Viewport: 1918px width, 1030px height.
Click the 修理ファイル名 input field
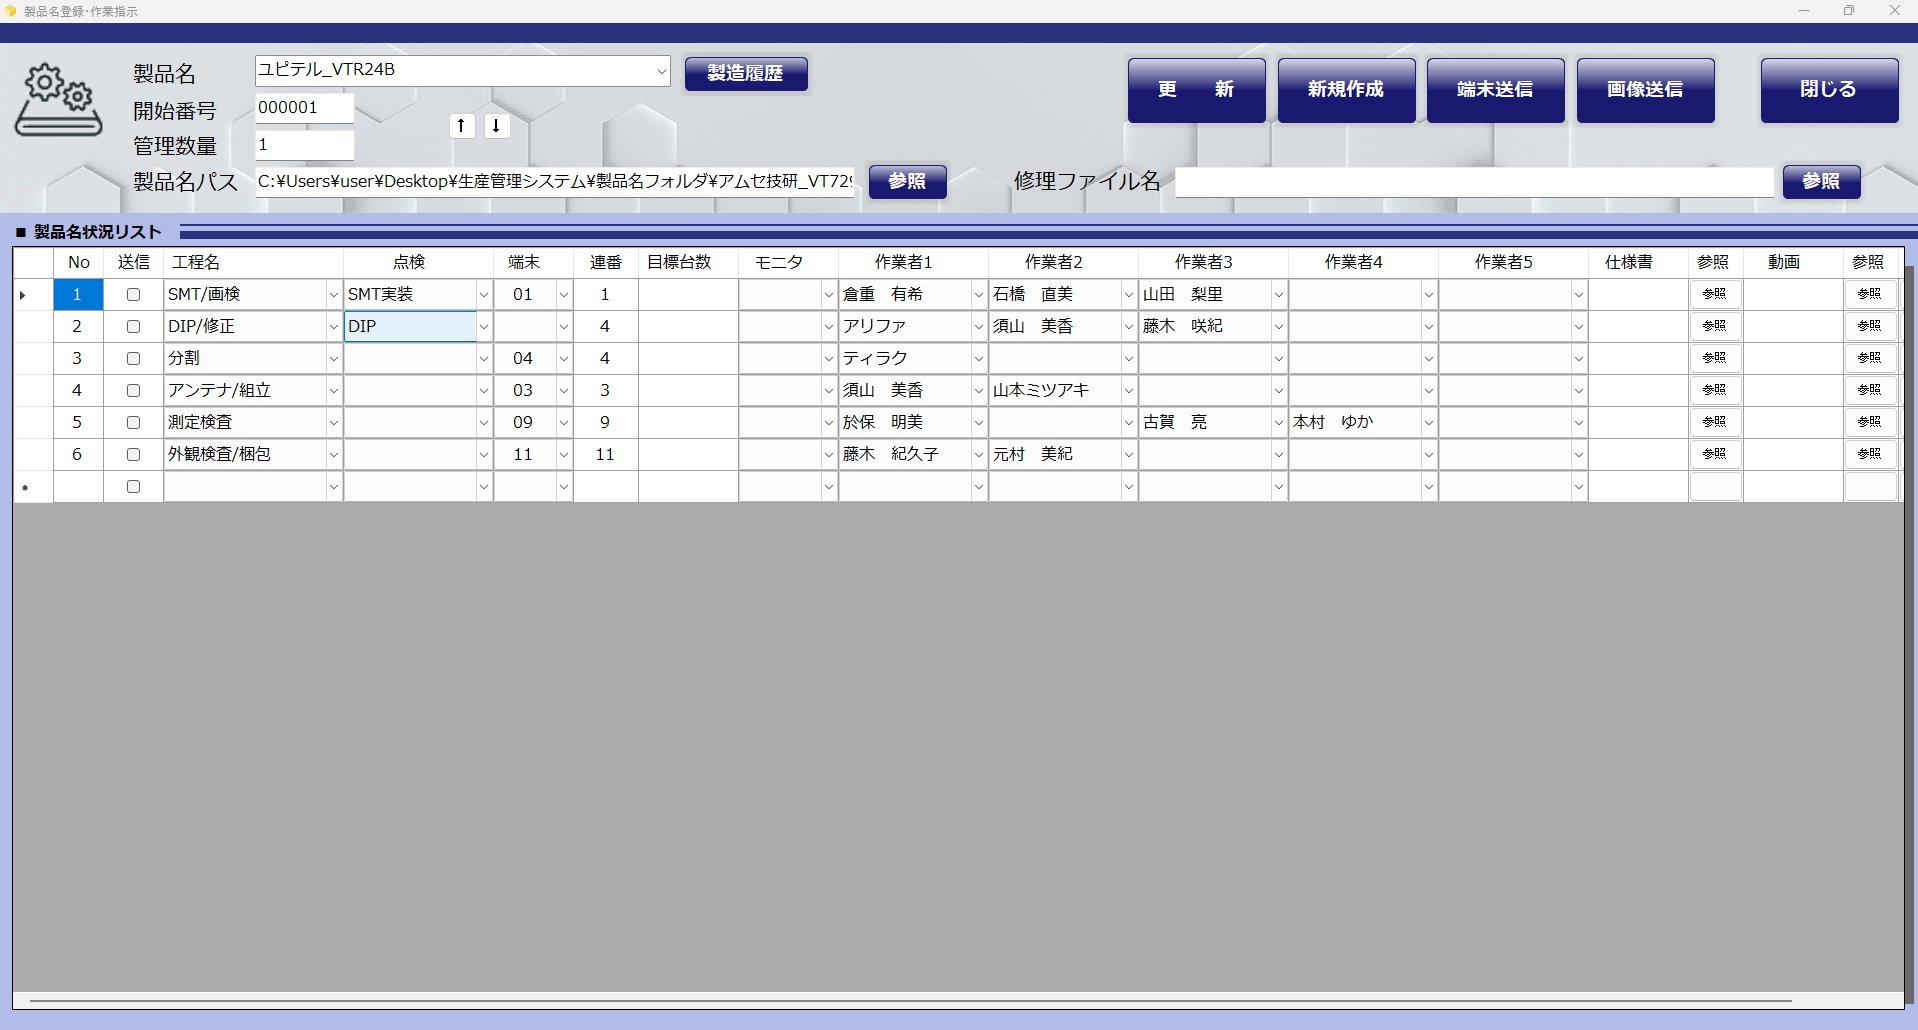pos(1474,182)
